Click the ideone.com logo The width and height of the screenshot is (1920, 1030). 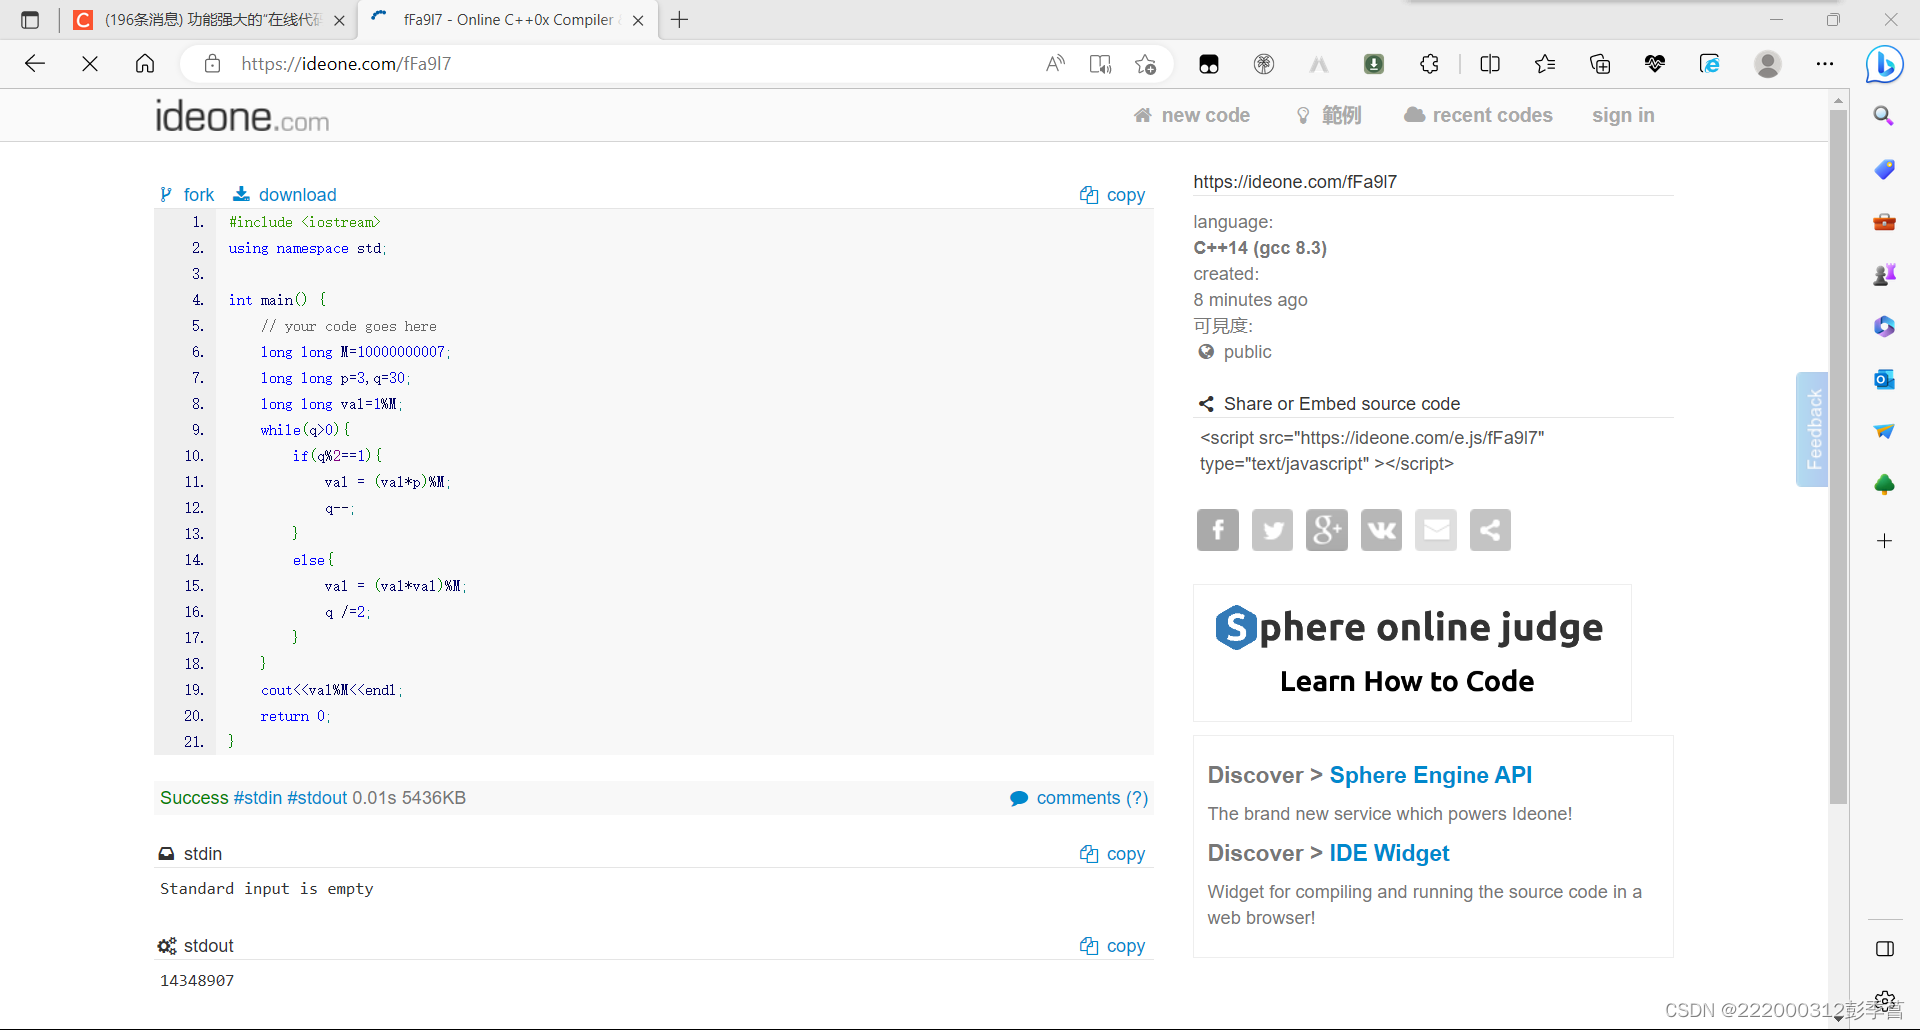242,117
